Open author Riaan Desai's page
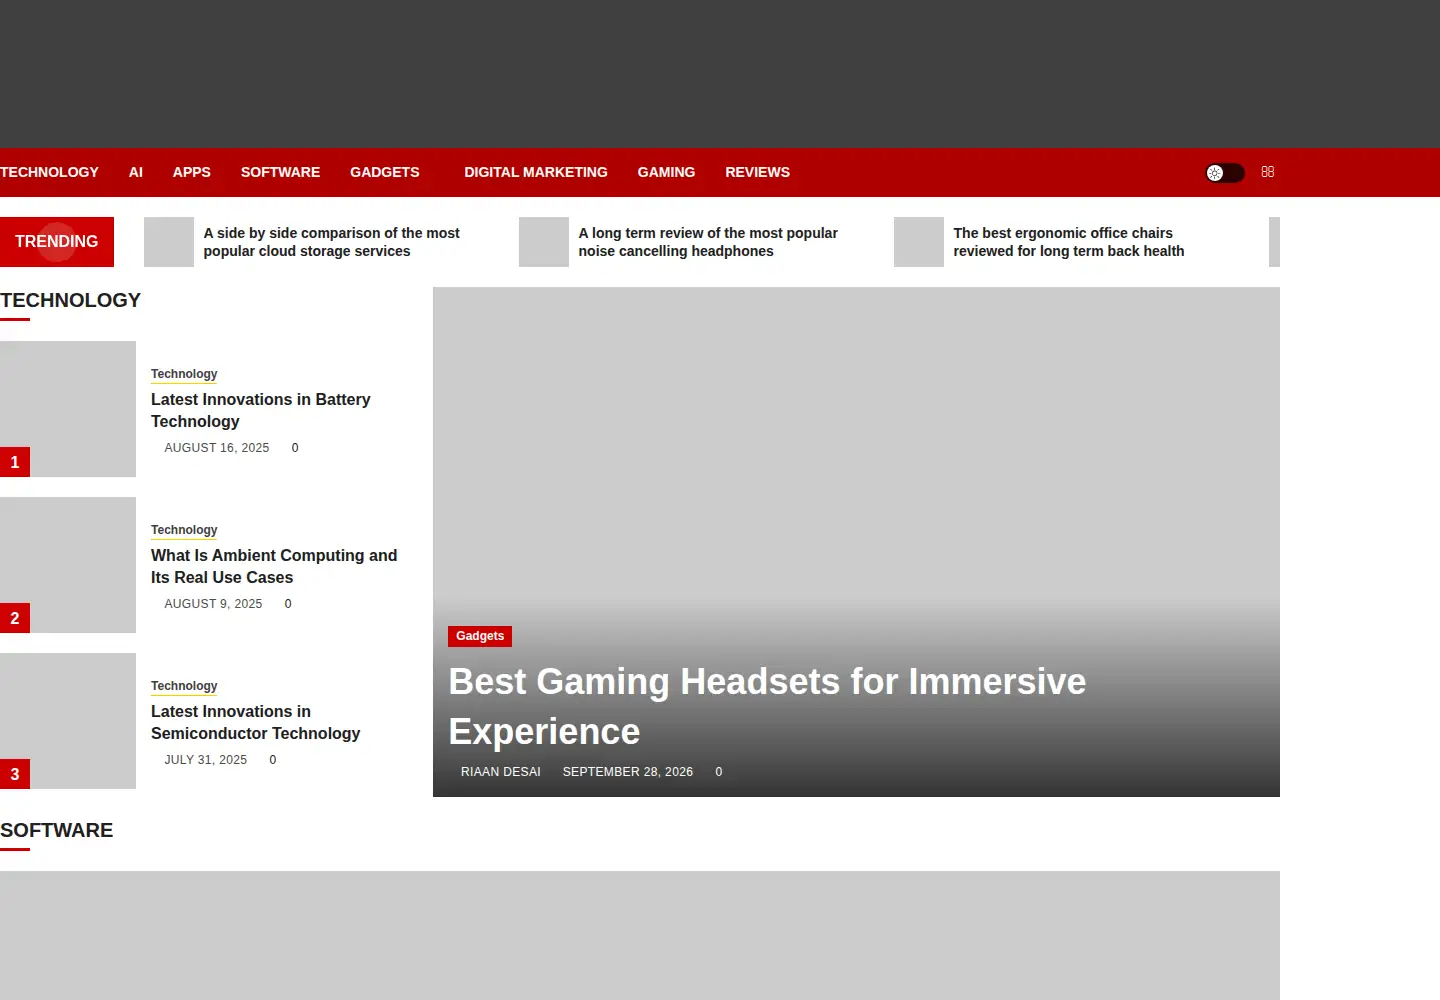 pos(501,772)
